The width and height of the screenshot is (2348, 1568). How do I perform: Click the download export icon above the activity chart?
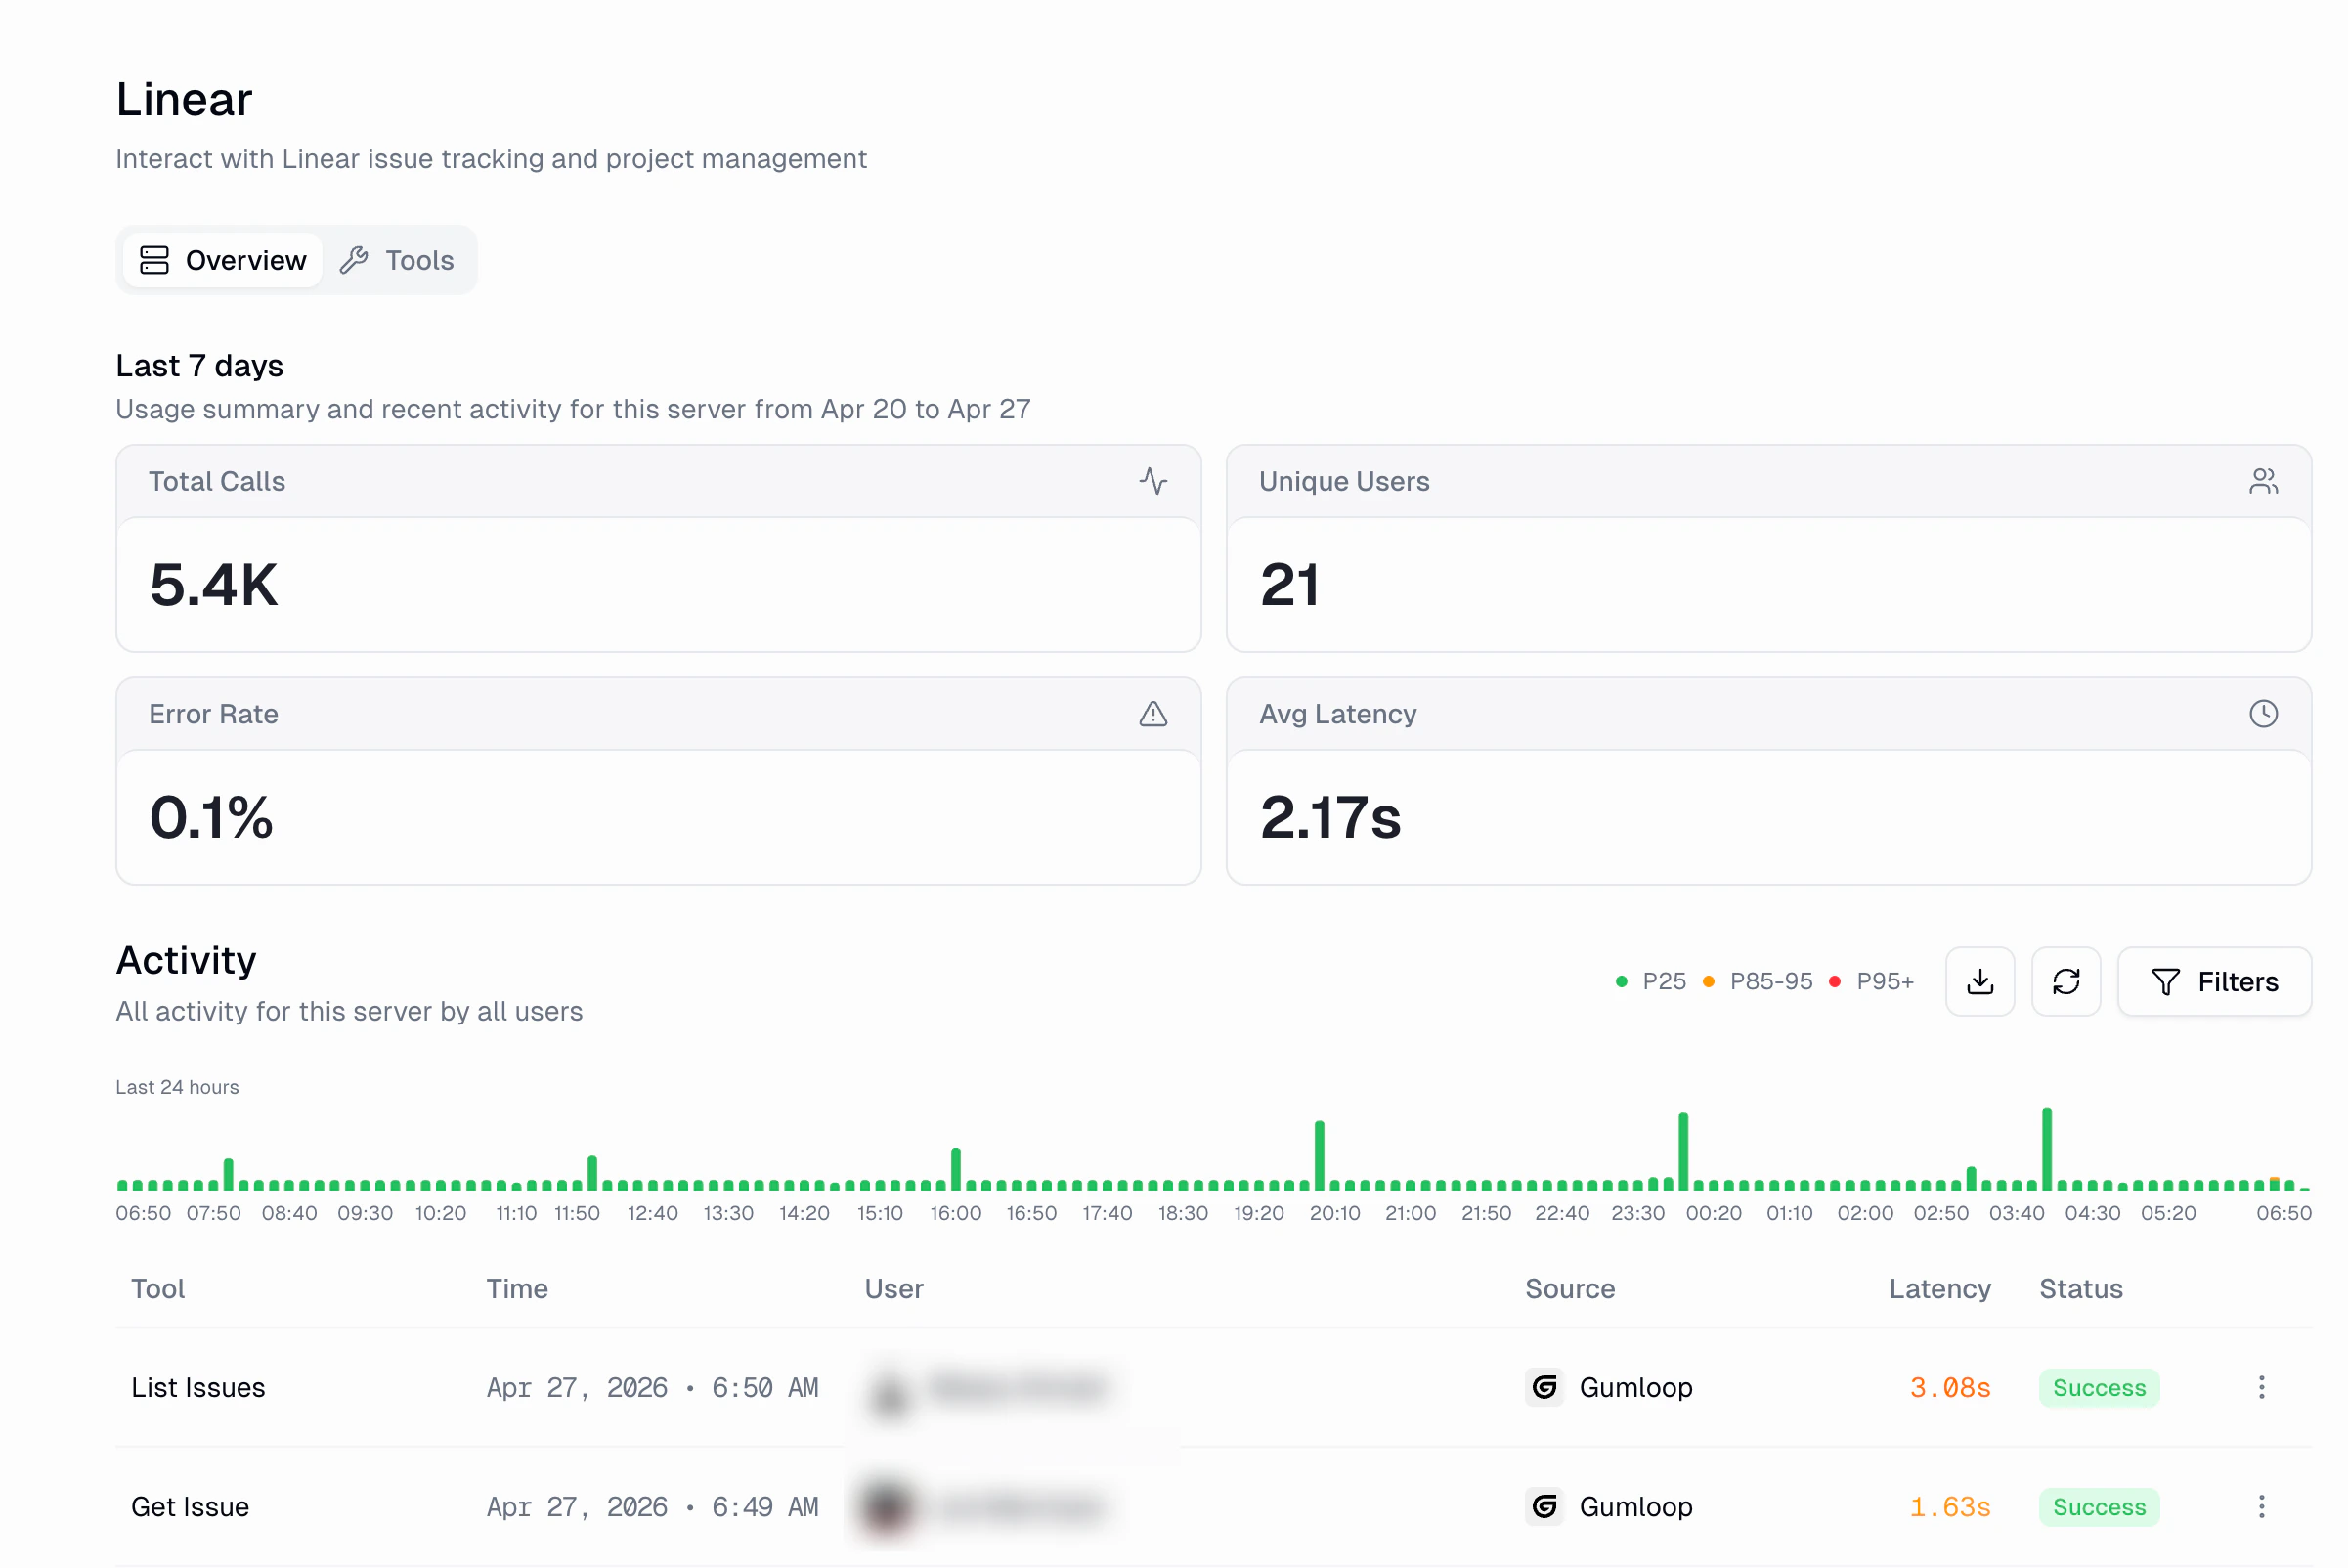(x=1980, y=981)
